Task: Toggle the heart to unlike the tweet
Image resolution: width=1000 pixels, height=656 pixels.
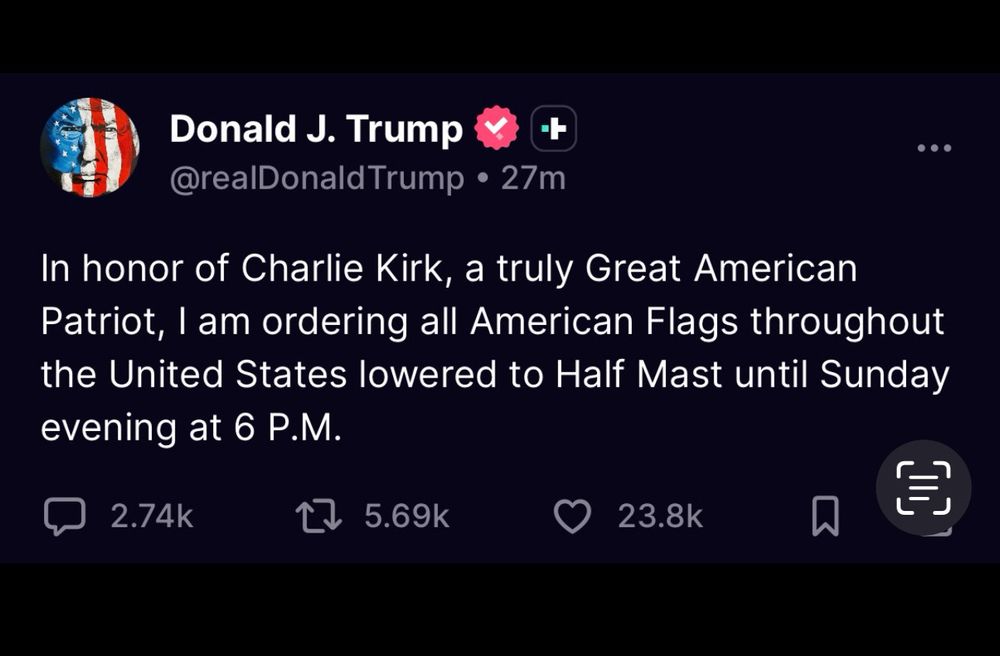Action: (x=572, y=515)
